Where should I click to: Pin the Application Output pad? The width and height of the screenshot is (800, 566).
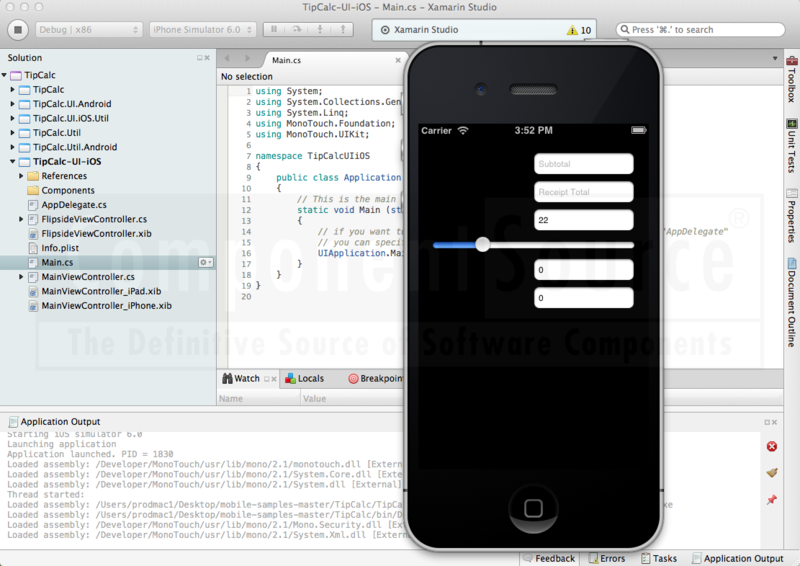pyautogui.click(x=772, y=499)
